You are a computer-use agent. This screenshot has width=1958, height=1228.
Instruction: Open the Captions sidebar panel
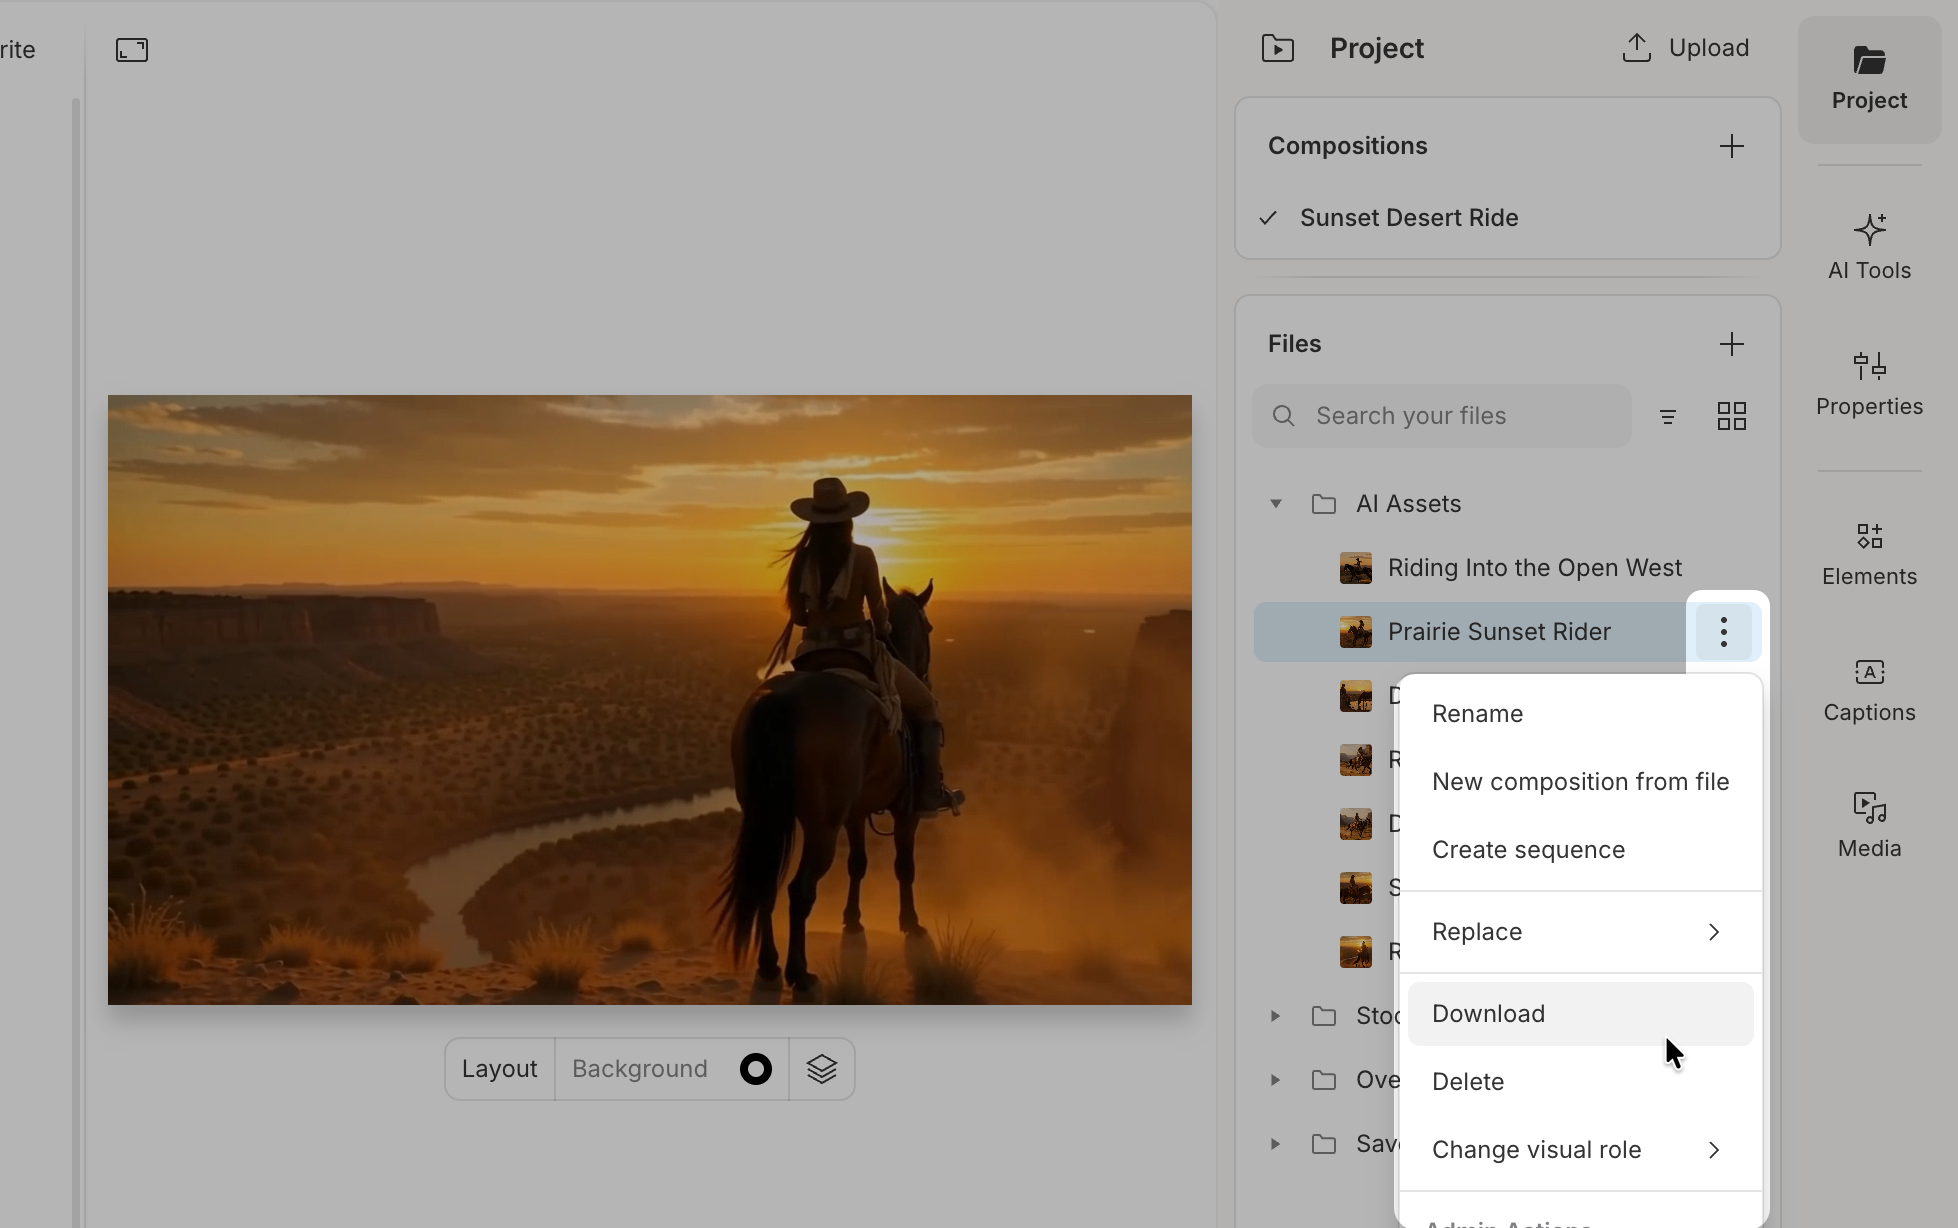point(1868,689)
